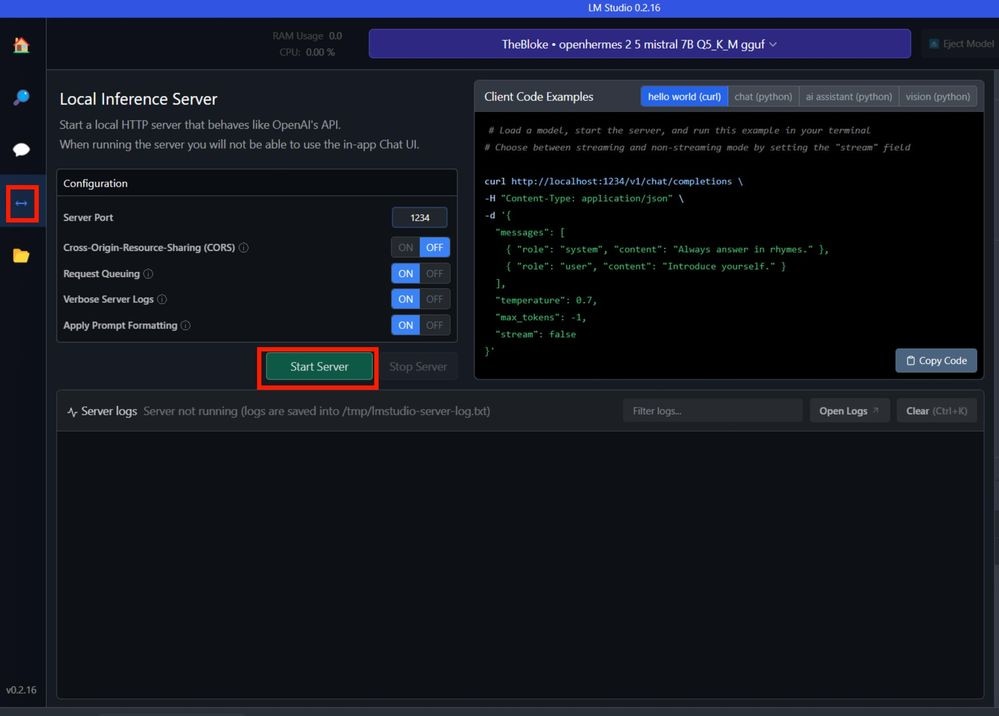Viewport: 999px width, 716px height.
Task: Click the Eject Model button
Action: pos(961,44)
